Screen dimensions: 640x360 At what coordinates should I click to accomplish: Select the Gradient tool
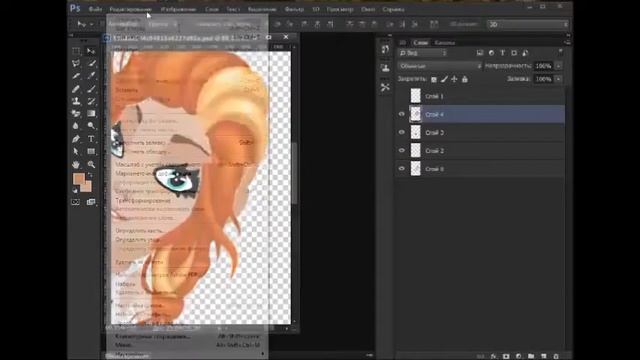pyautogui.click(x=91, y=113)
